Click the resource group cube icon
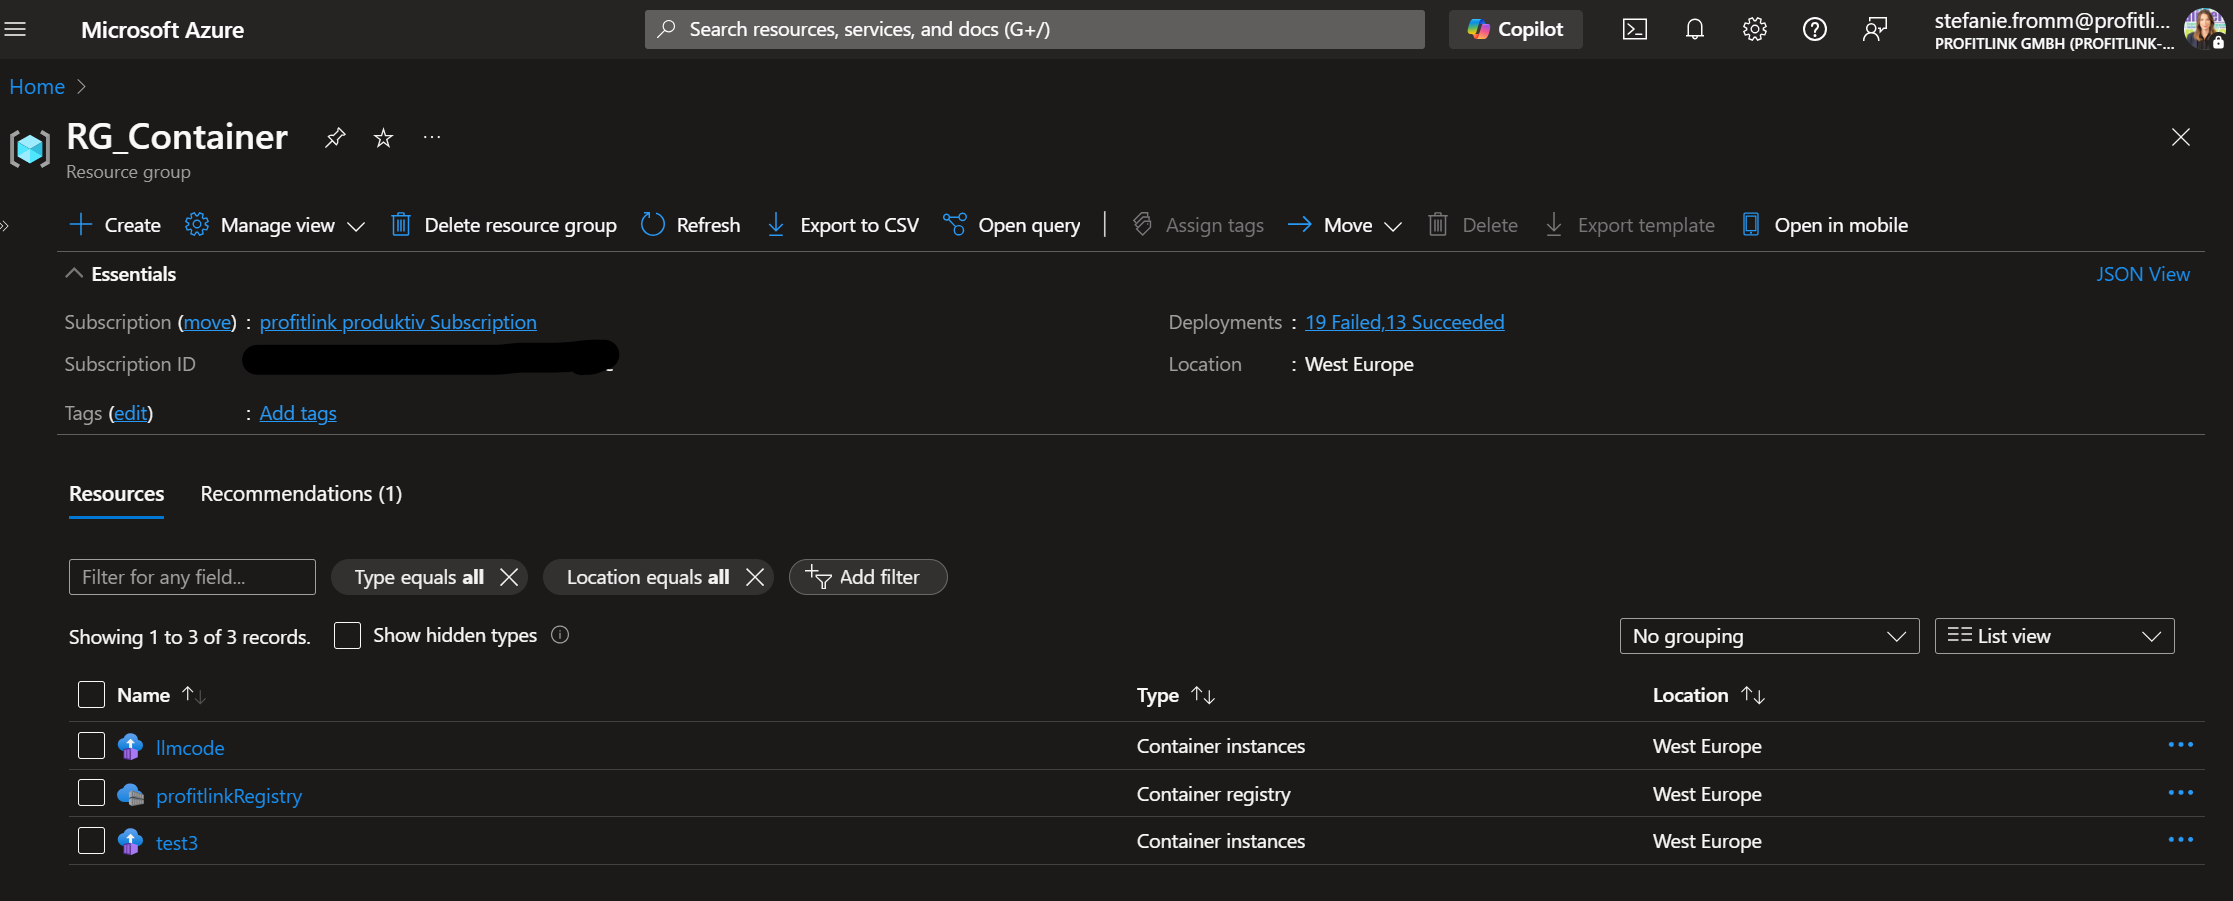Screen dimensions: 2233x901 pyautogui.click(x=30, y=148)
